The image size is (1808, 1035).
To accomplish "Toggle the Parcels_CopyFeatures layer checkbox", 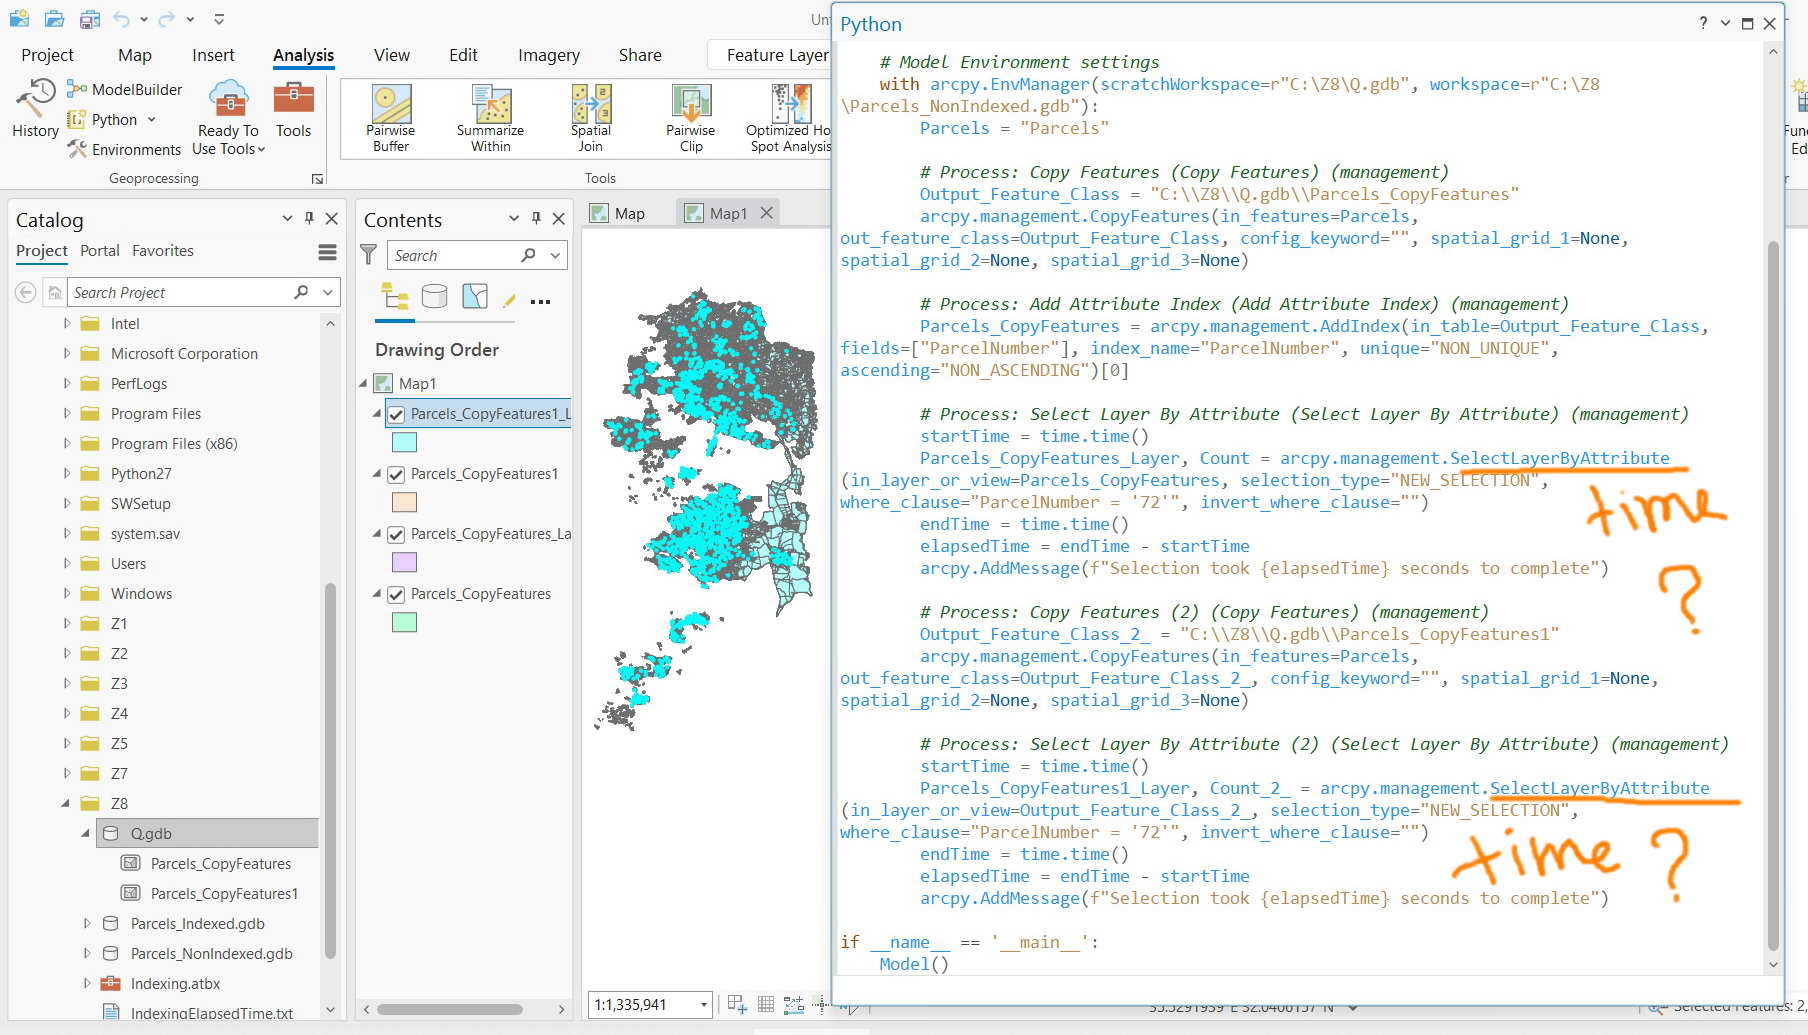I will point(396,593).
